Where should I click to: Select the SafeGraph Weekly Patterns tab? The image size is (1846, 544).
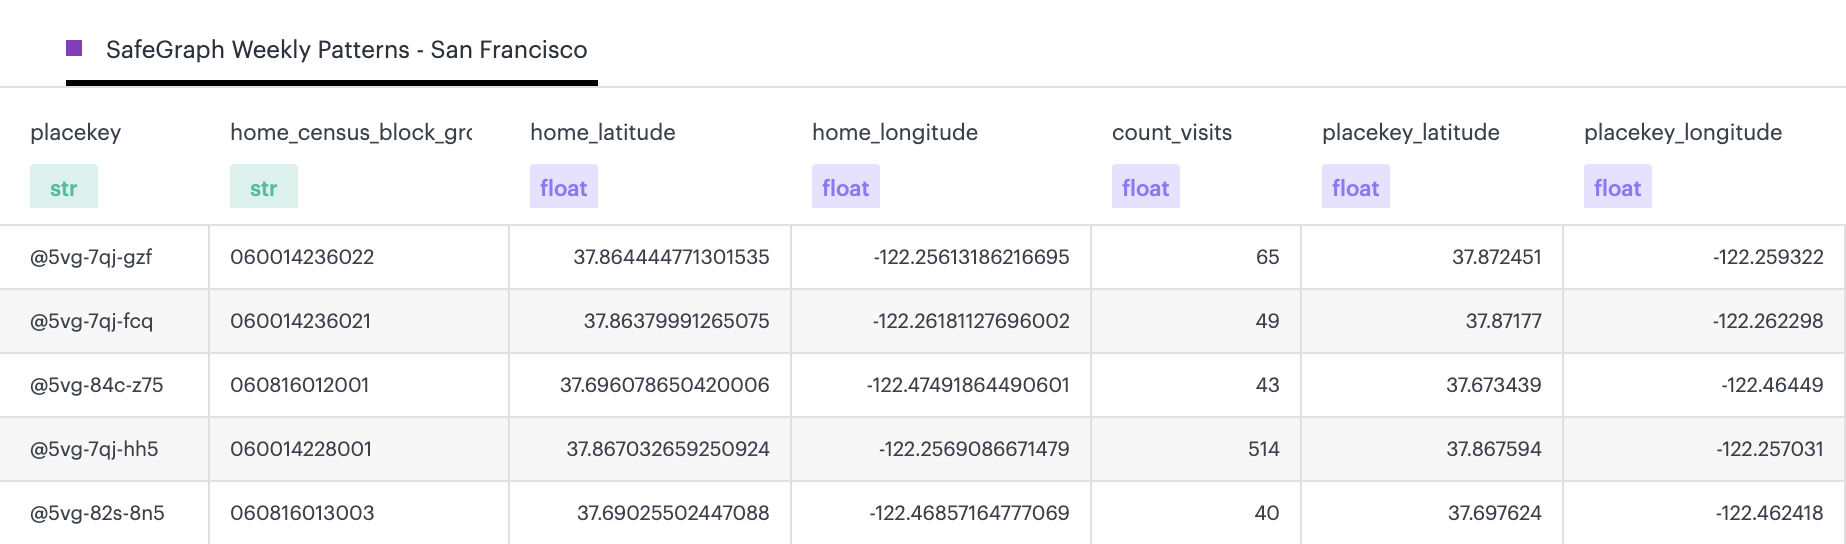[346, 50]
